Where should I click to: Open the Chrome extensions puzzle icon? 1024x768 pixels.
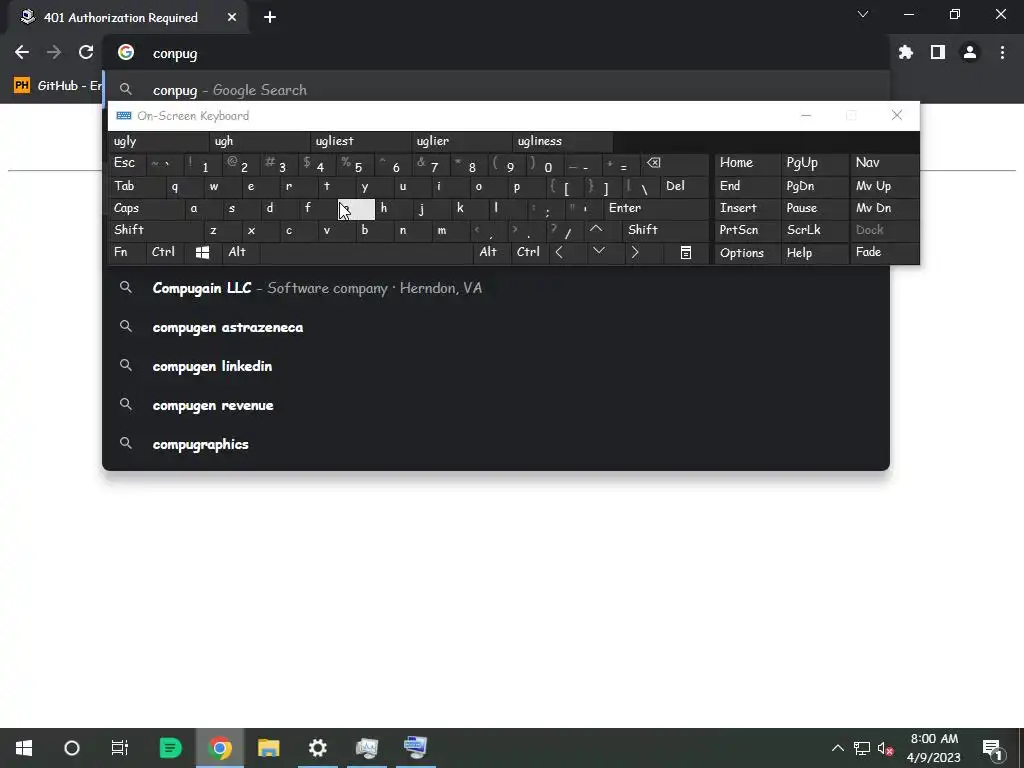pos(905,52)
